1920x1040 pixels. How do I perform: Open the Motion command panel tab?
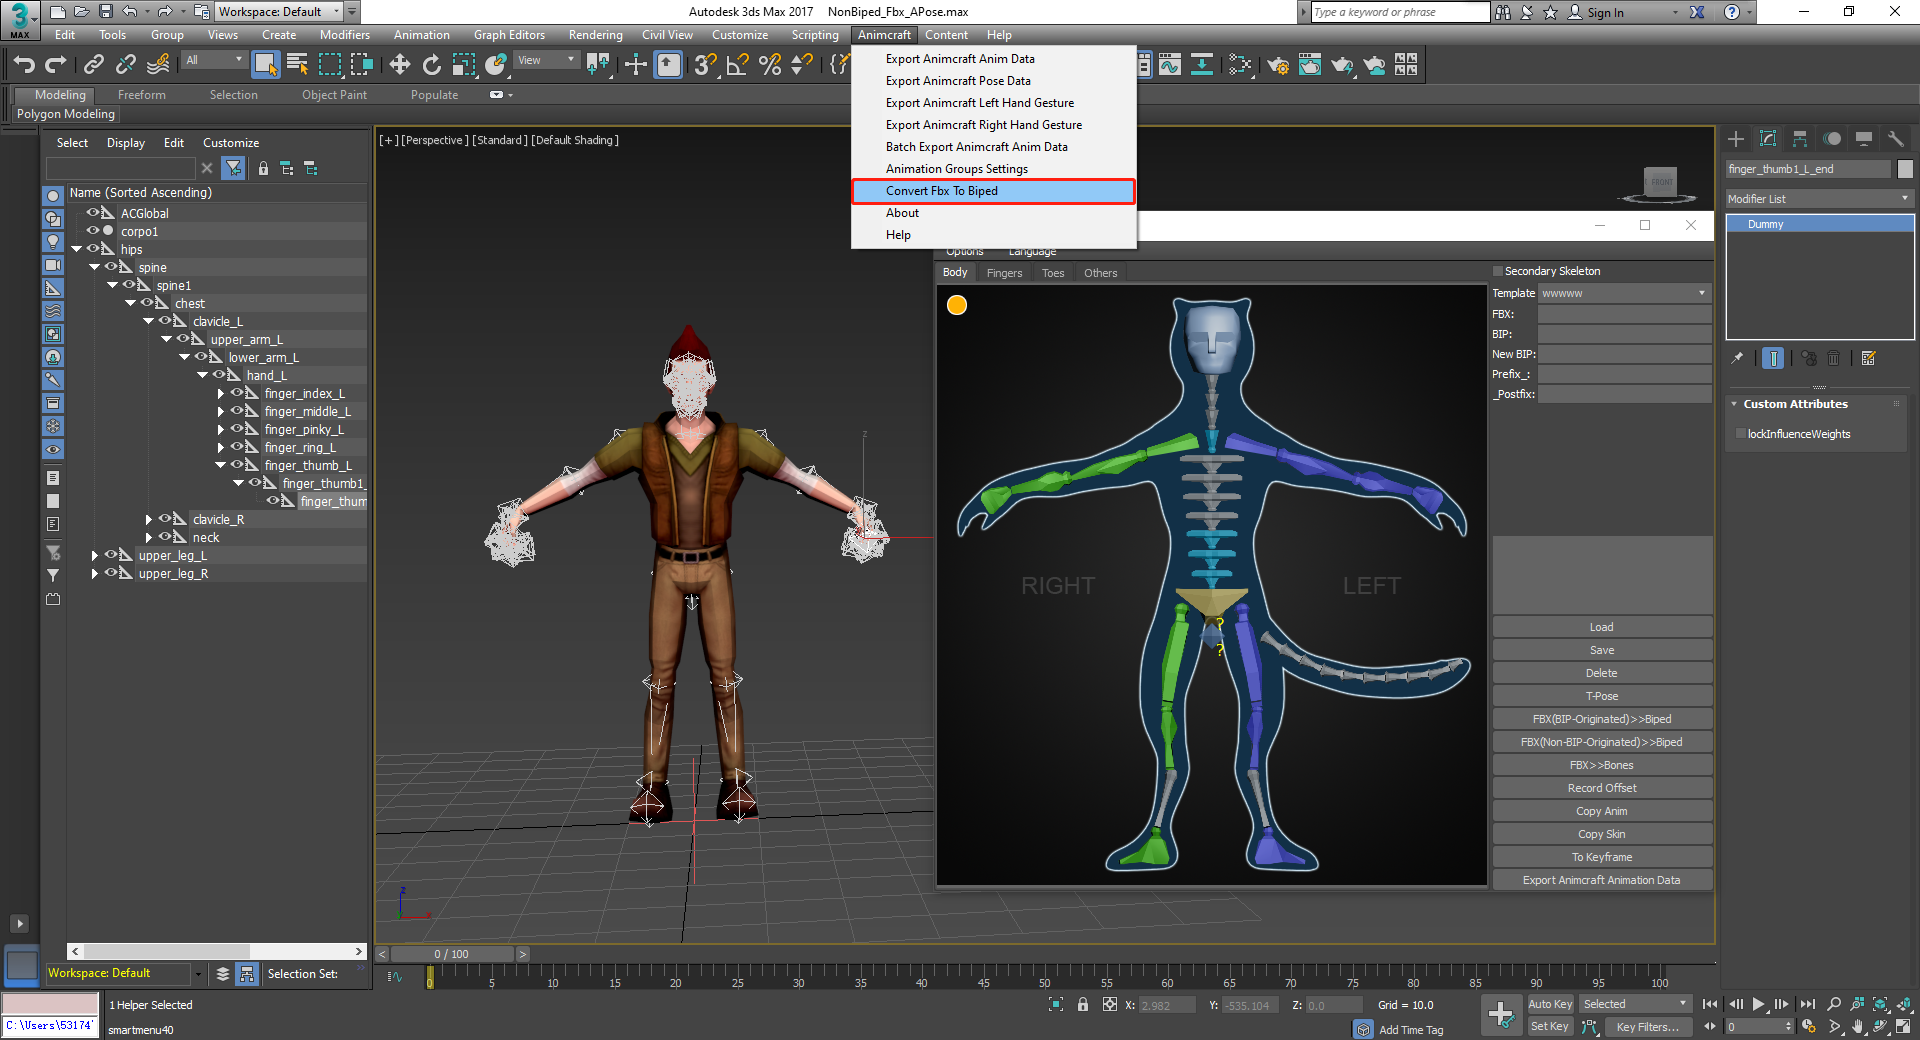[x=1832, y=139]
